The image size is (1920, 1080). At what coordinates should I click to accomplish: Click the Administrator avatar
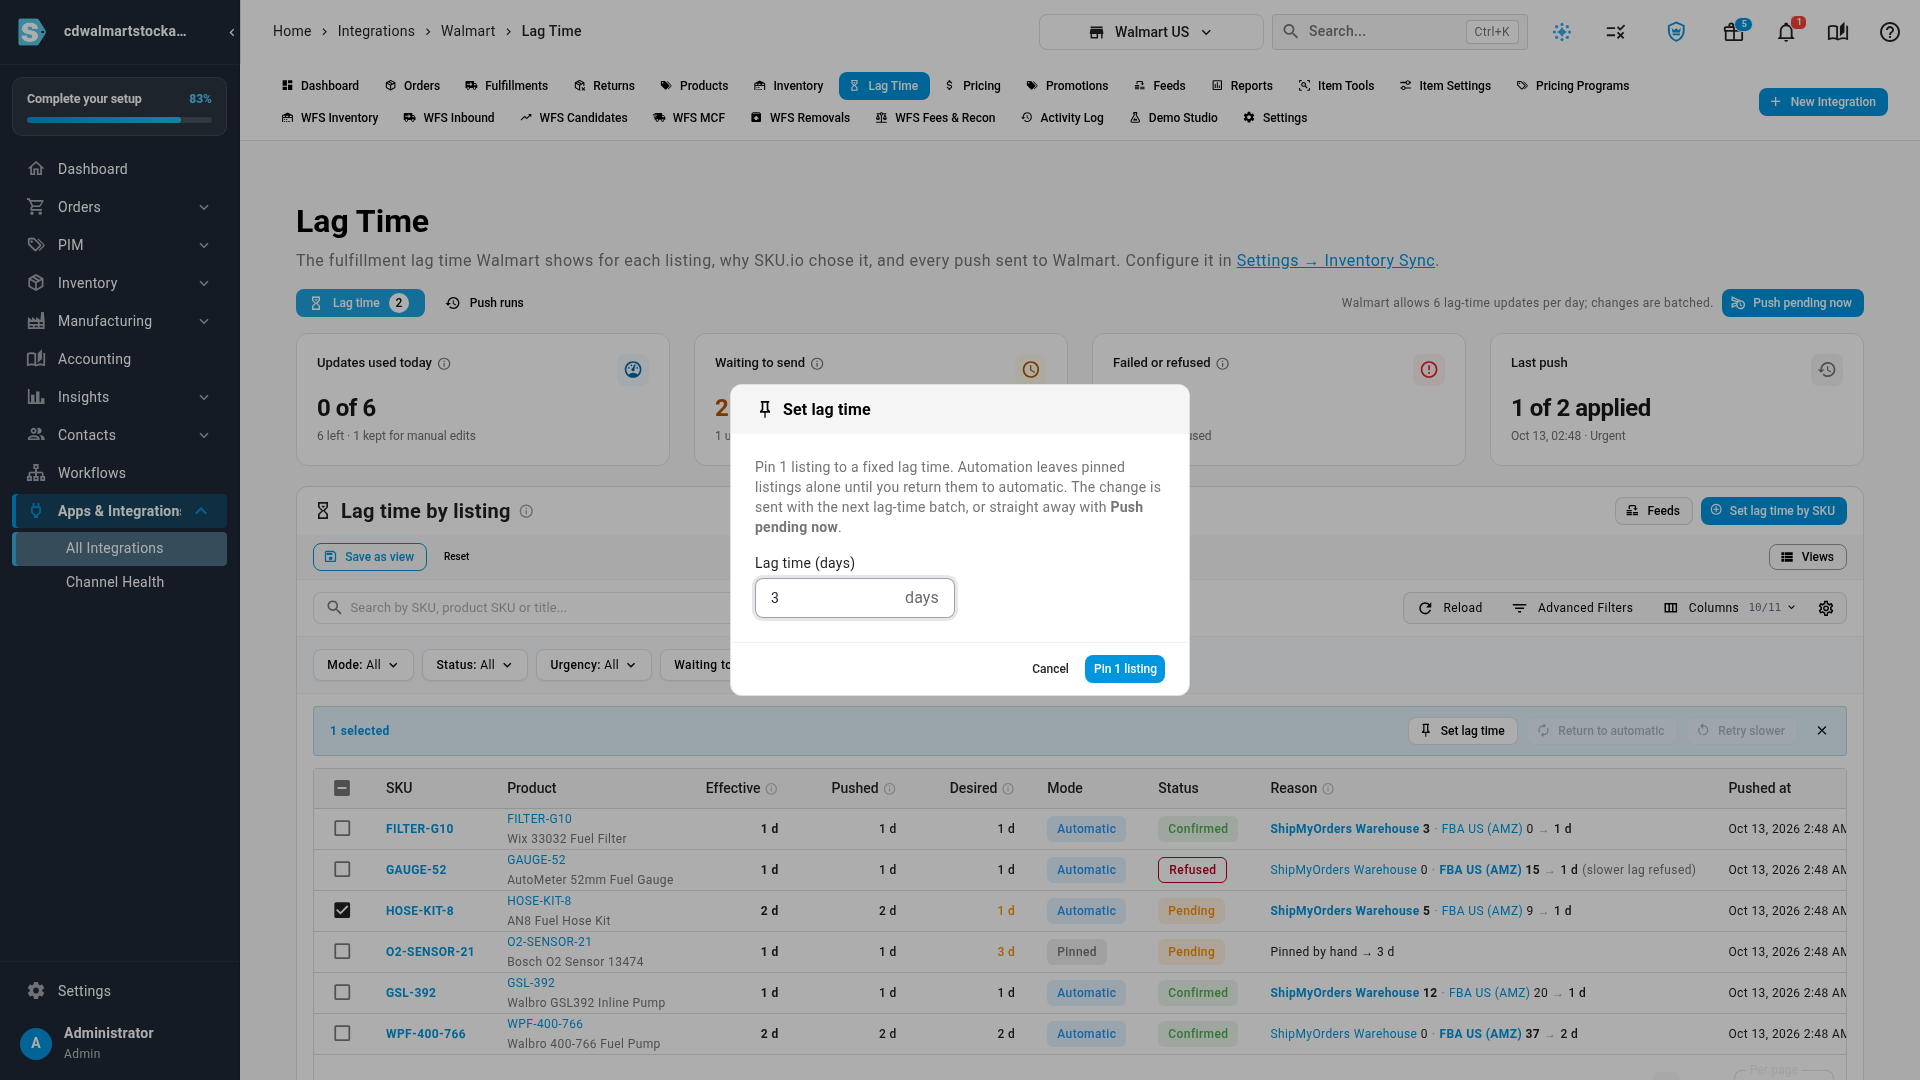36,1043
